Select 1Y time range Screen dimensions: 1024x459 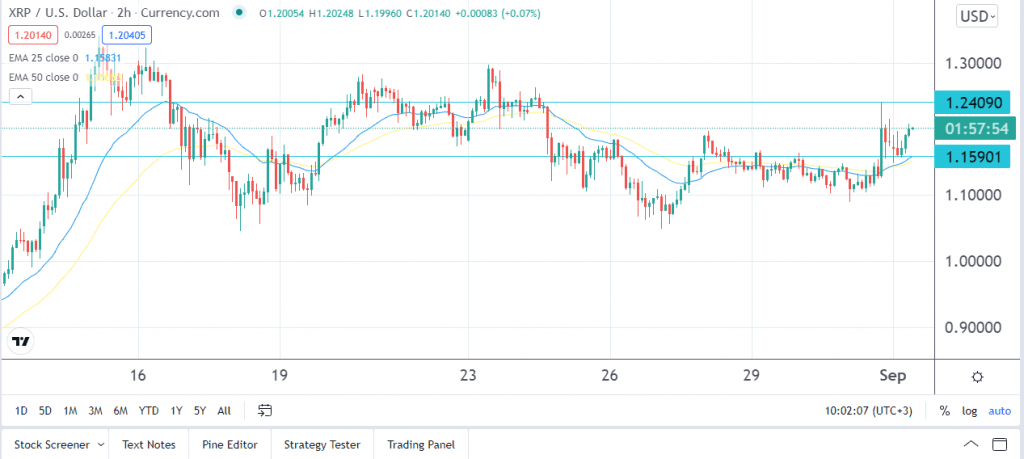click(x=176, y=411)
